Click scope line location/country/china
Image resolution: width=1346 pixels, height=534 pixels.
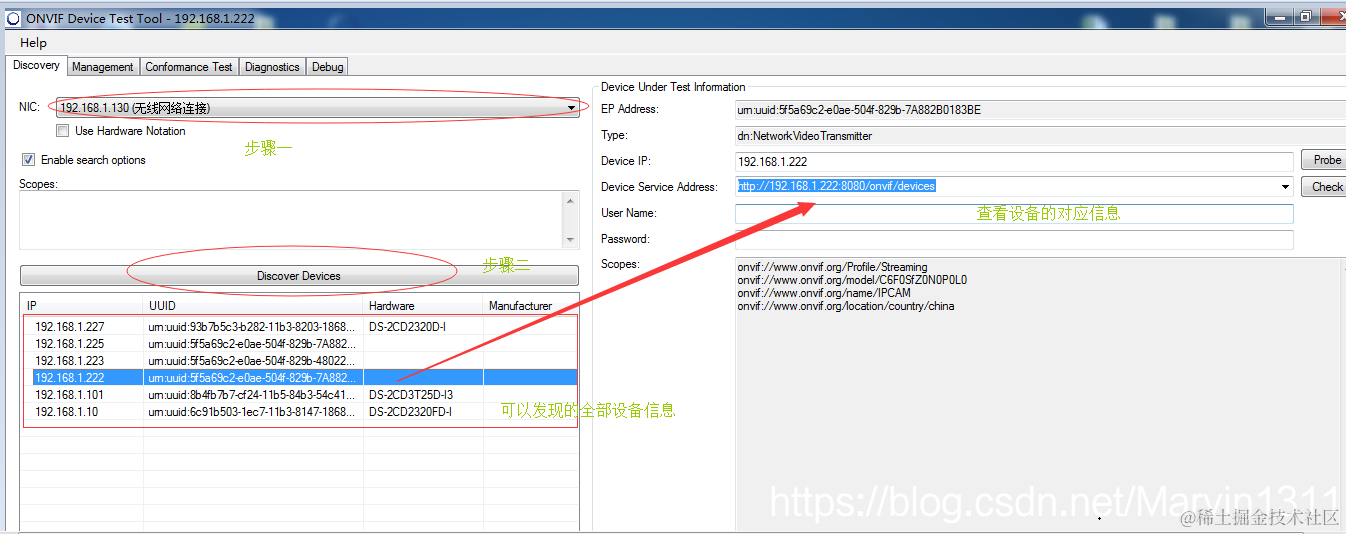846,306
